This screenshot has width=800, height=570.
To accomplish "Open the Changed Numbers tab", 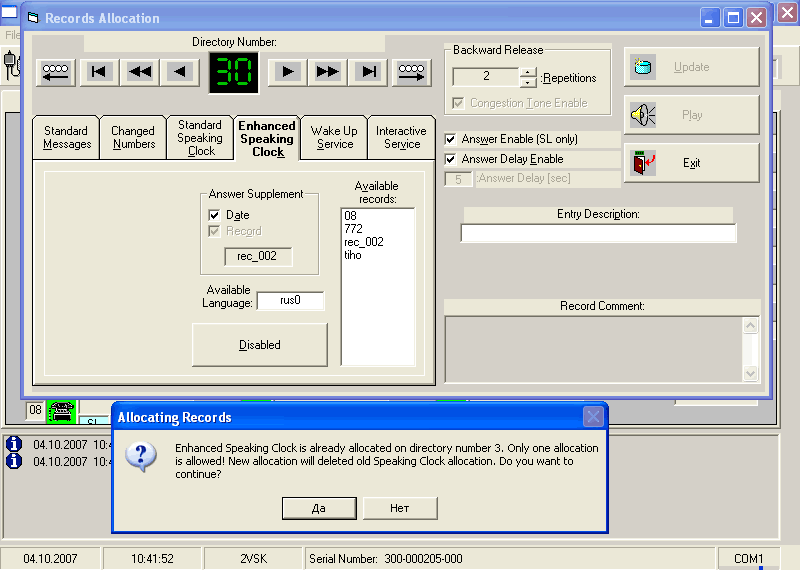I will coord(133,138).
